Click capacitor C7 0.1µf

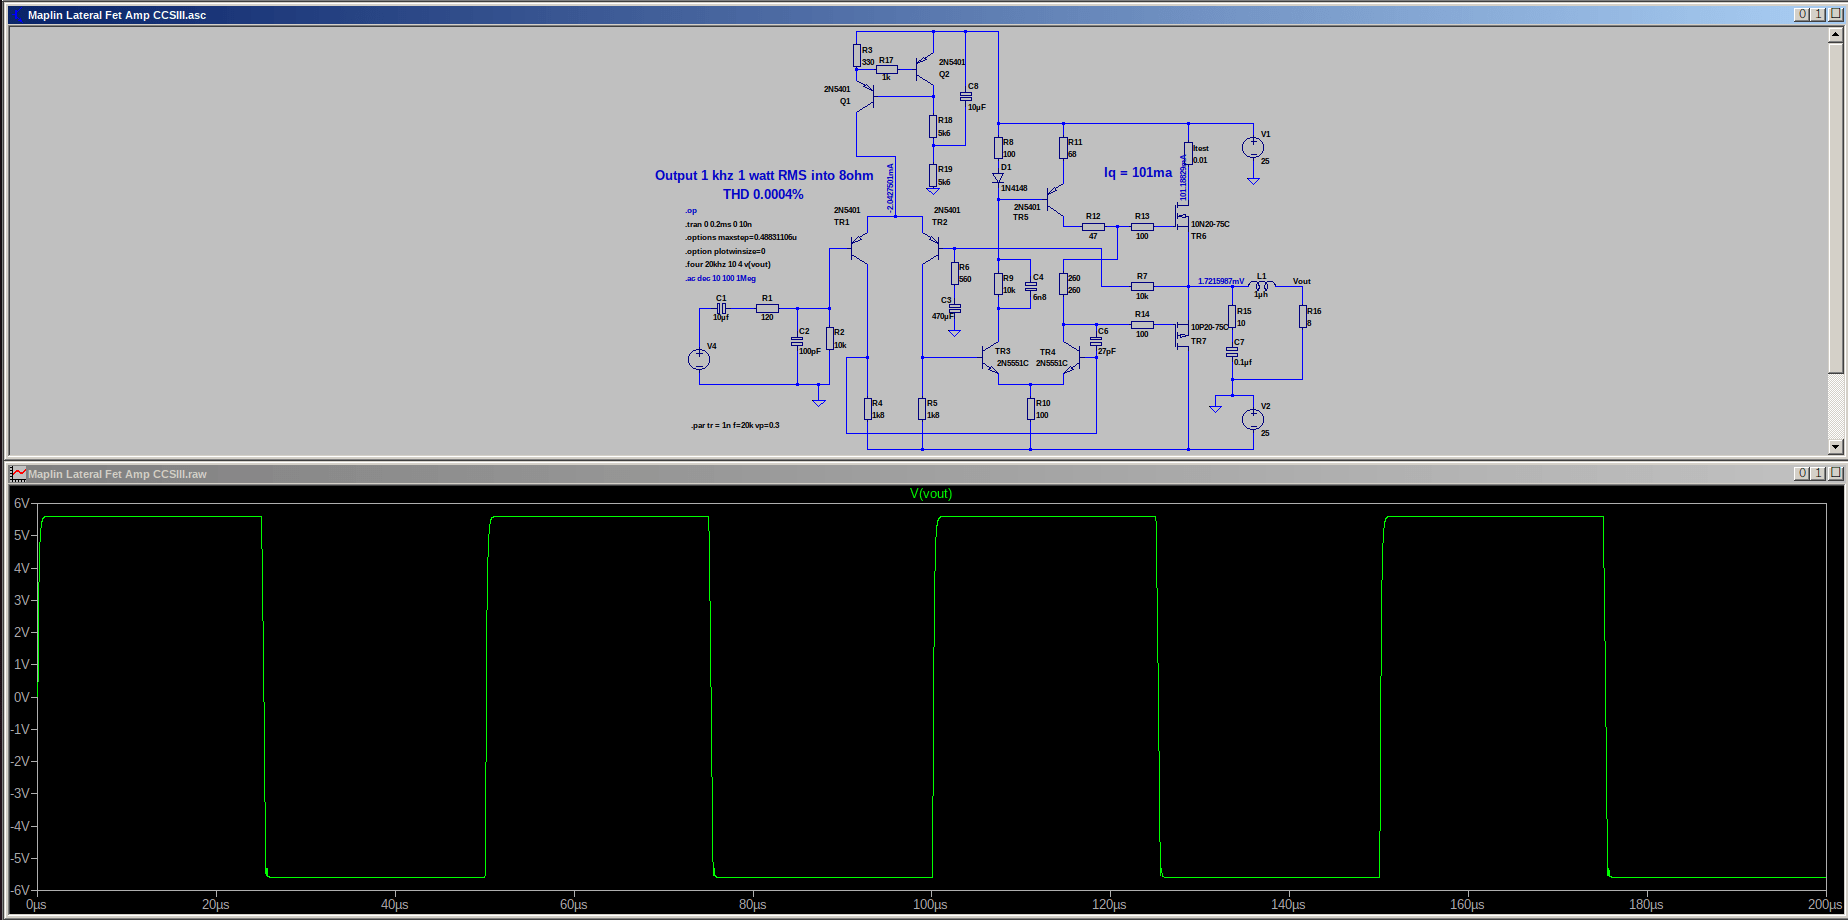point(1232,352)
